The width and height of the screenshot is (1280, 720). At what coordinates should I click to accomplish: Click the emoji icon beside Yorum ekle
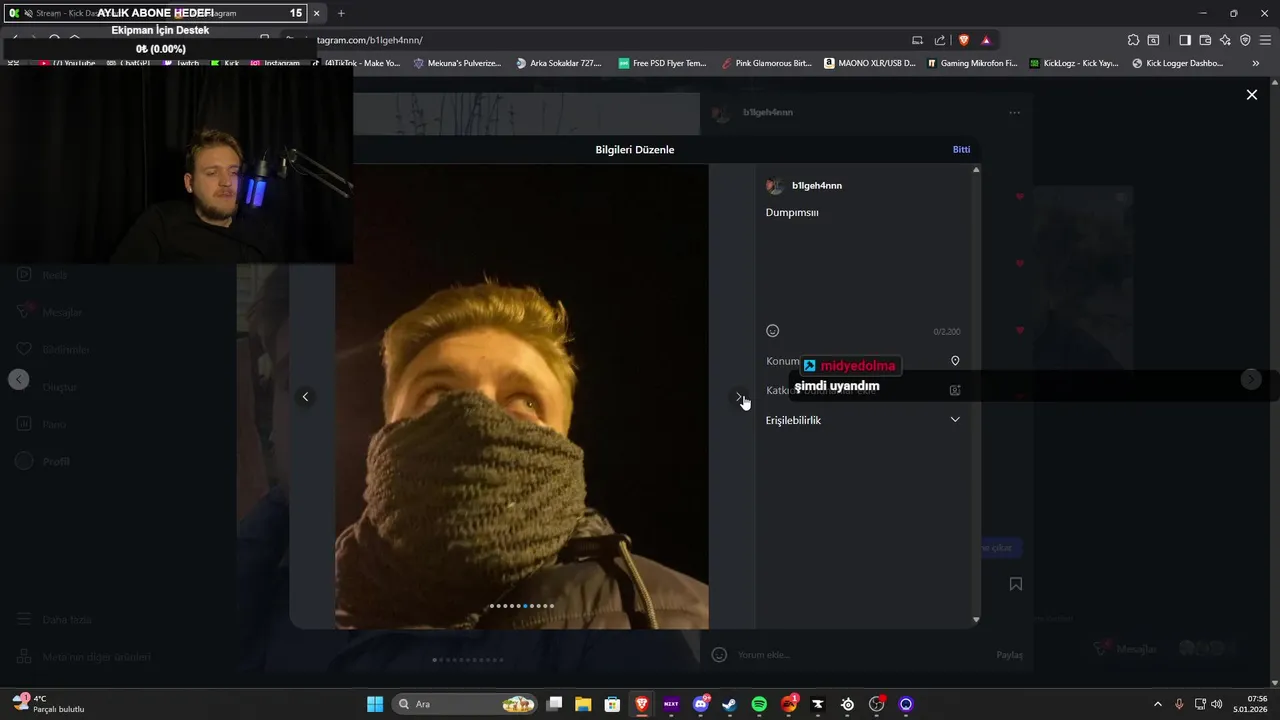click(x=718, y=655)
